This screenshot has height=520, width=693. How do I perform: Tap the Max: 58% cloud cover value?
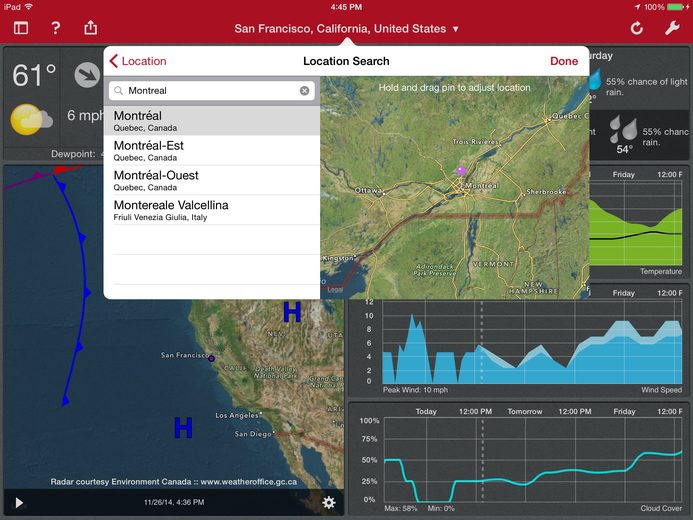click(400, 509)
